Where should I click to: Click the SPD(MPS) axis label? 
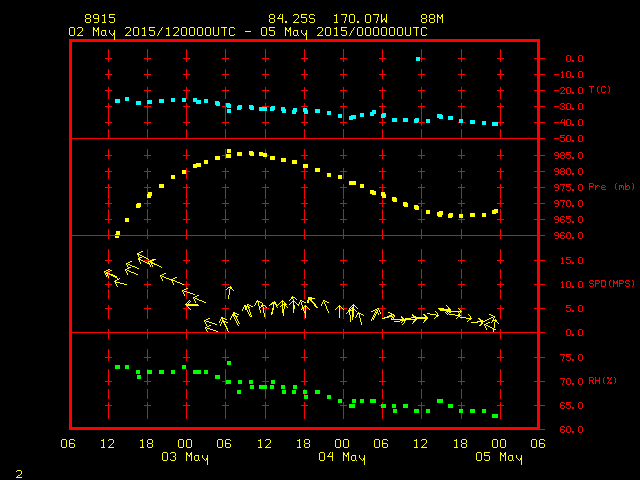tap(611, 283)
